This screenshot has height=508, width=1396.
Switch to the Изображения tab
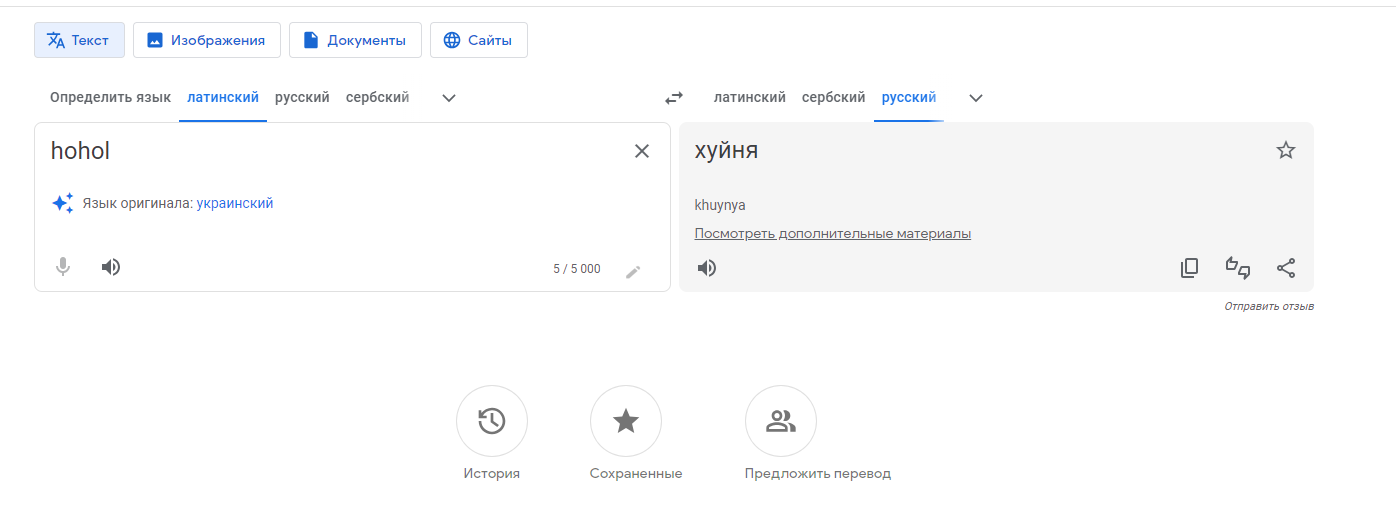click(206, 40)
